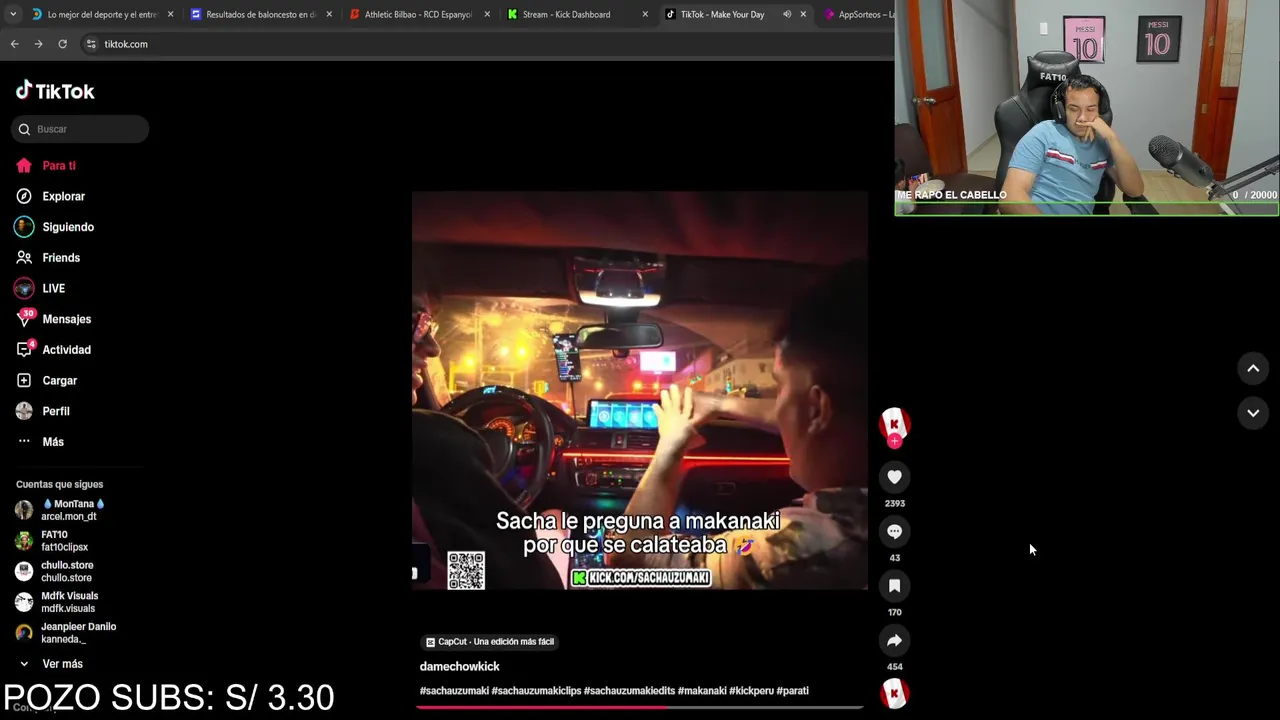Screen dimensions: 1280x720
Task: Reload the page
Action: pyautogui.click(x=62, y=44)
